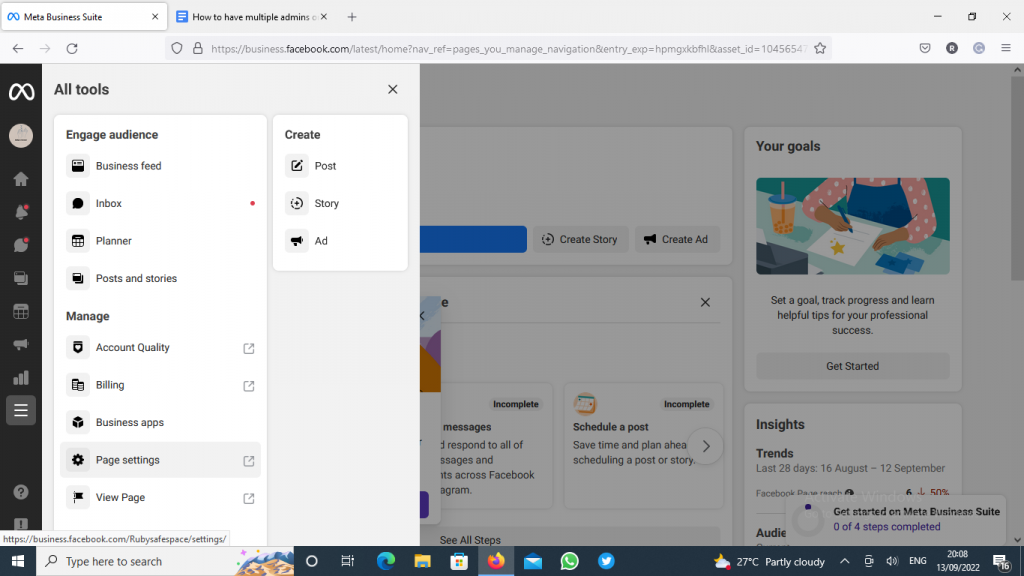Open planner calendar grid sidebar icon
The width and height of the screenshot is (1024, 576).
(21, 312)
